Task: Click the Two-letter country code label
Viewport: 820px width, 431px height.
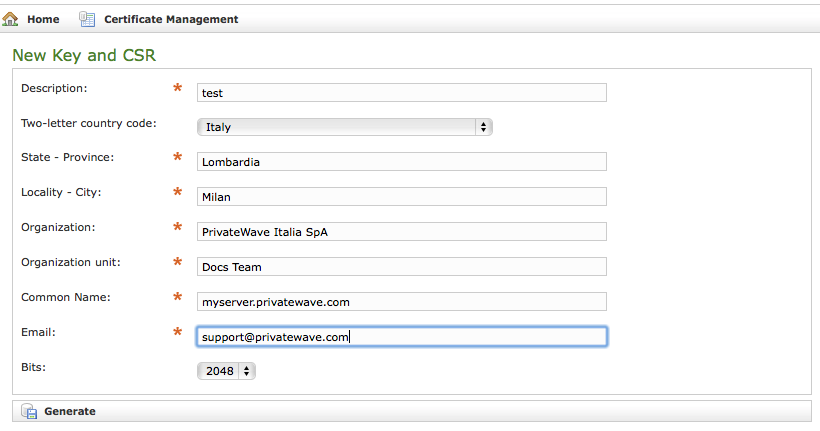Action: coord(88,124)
